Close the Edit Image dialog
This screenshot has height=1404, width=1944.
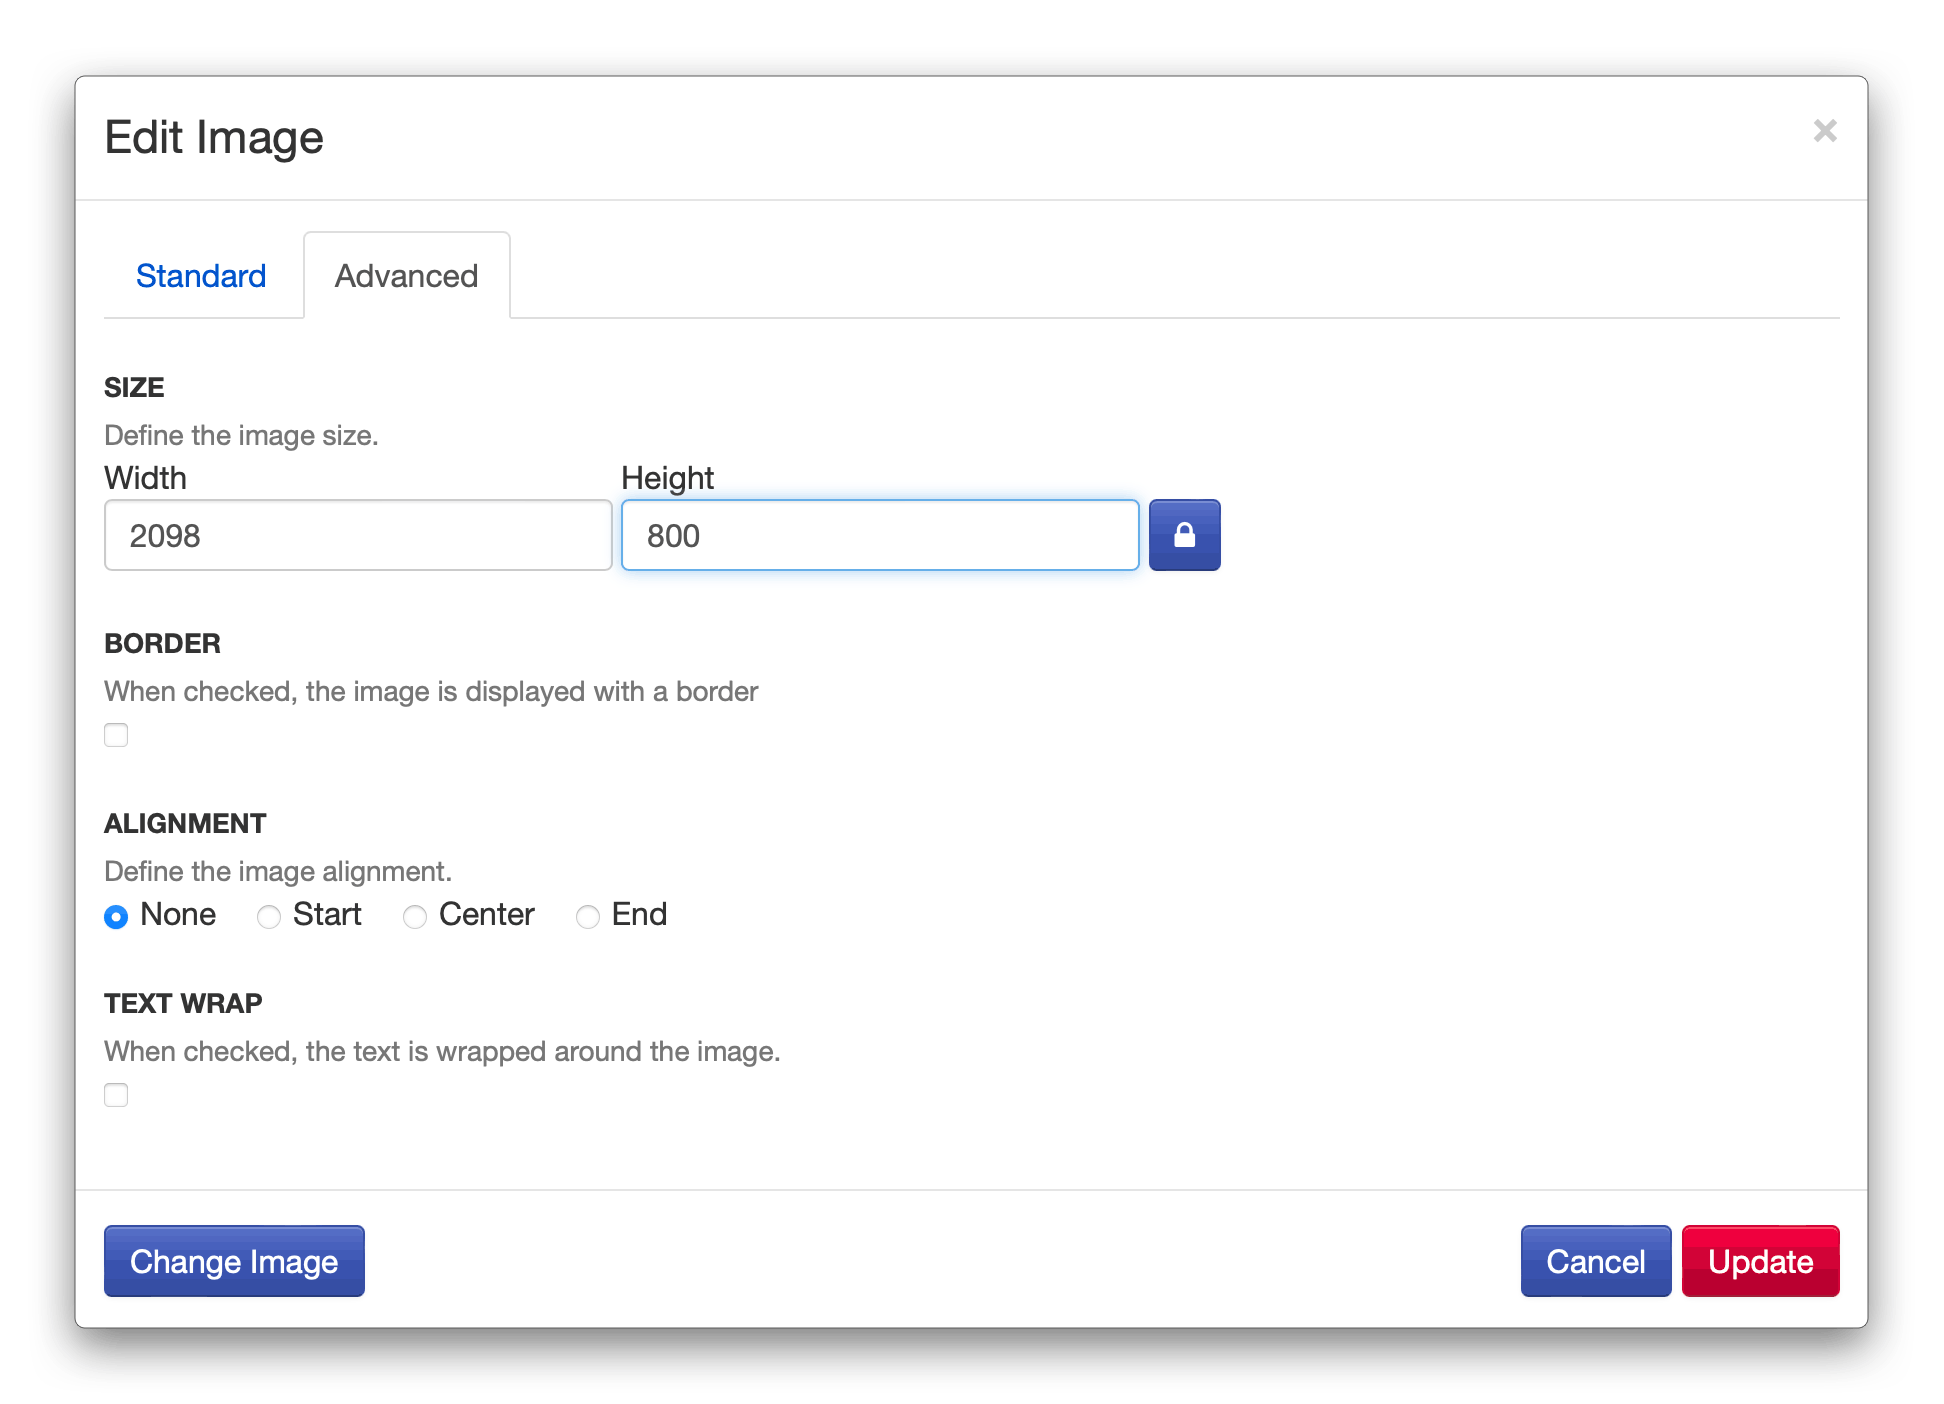pyautogui.click(x=1826, y=131)
